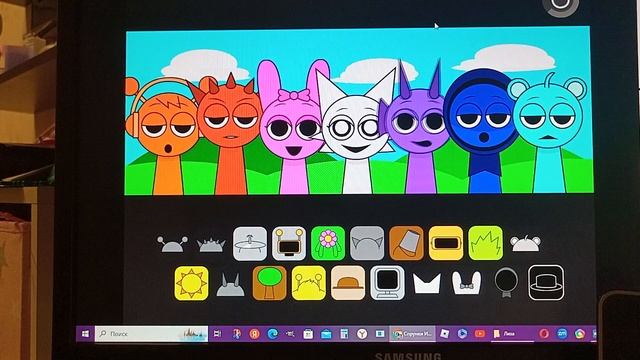Open the Windows Start menu
This screenshot has width=640, height=360.
(x=85, y=334)
